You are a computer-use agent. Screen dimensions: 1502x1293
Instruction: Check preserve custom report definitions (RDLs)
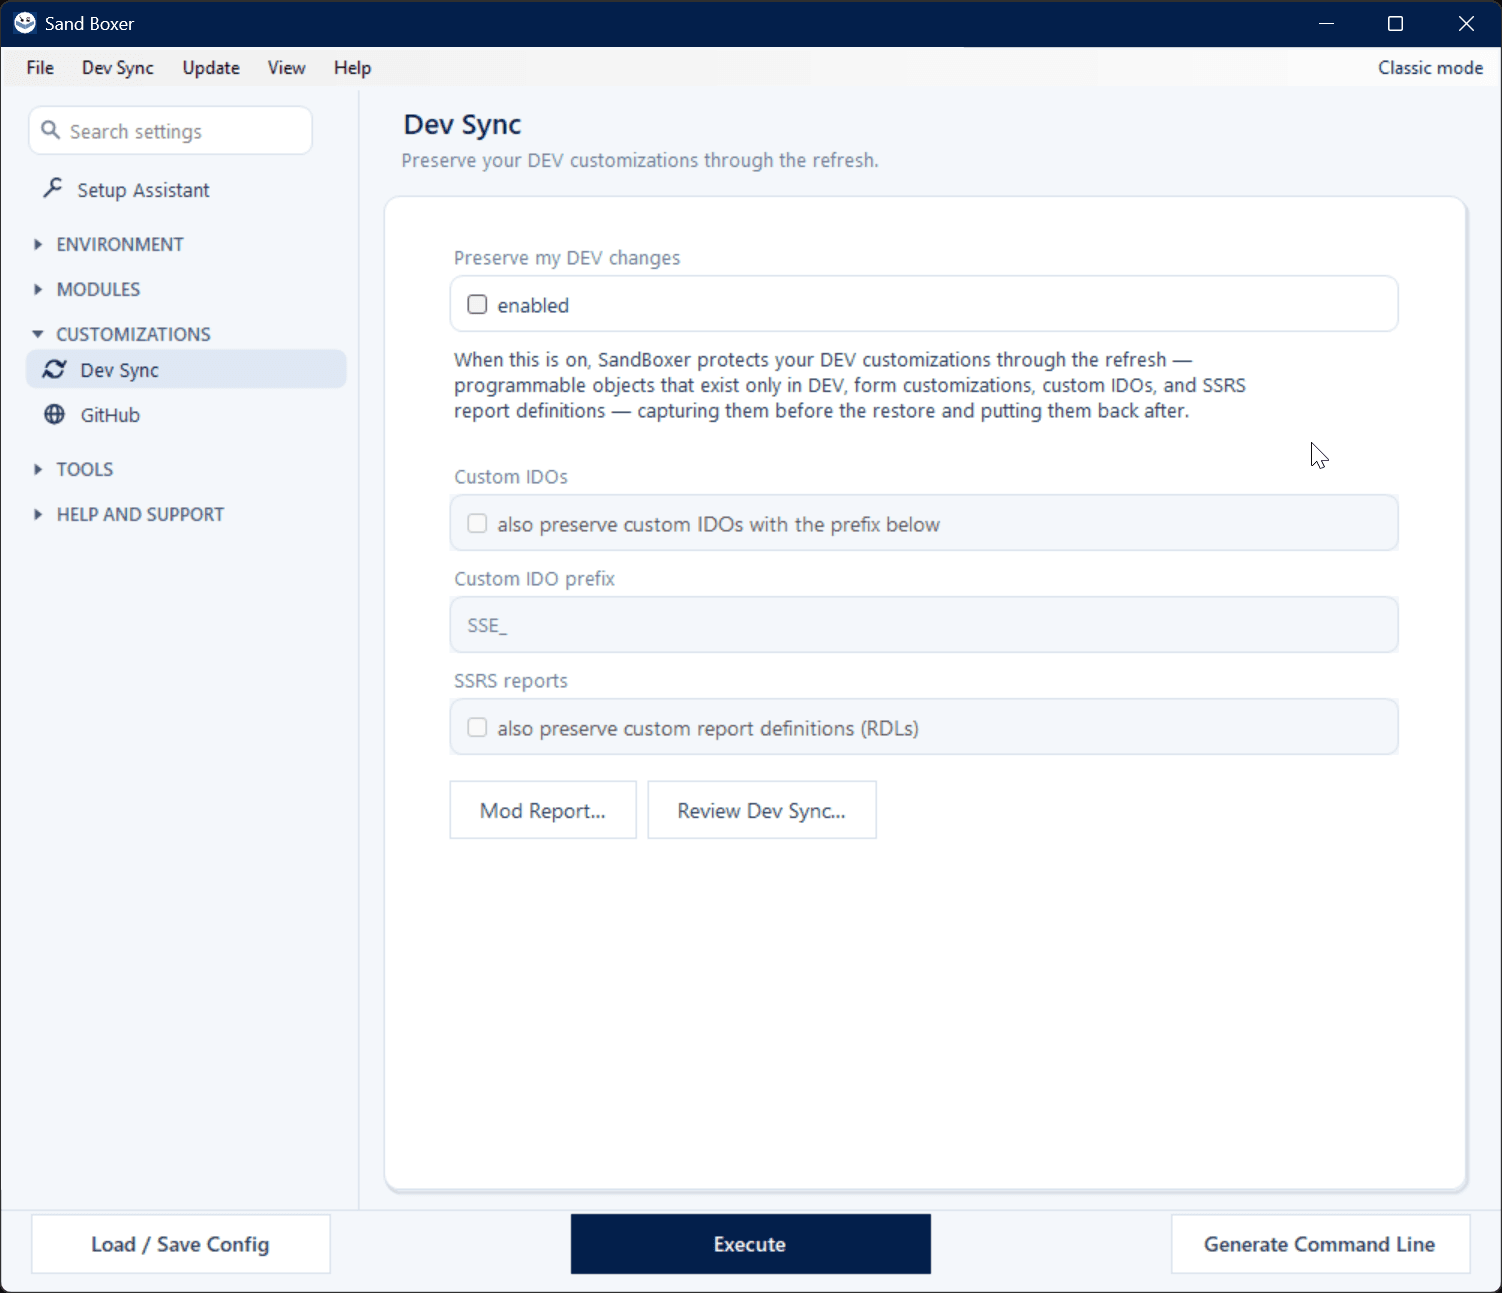(477, 727)
